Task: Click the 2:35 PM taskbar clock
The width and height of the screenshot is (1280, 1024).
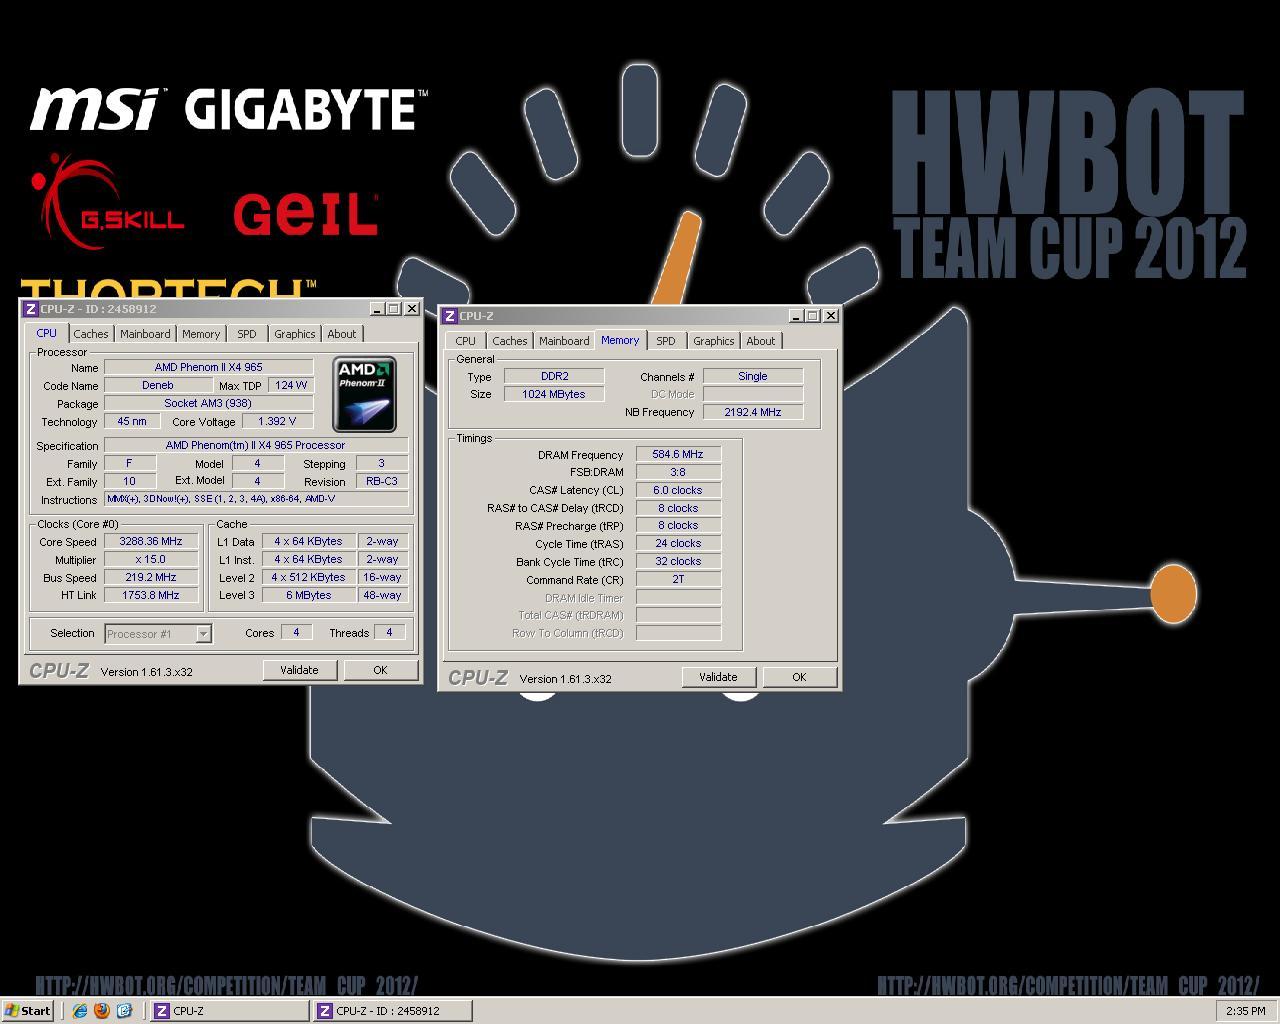Action: 1245,1011
